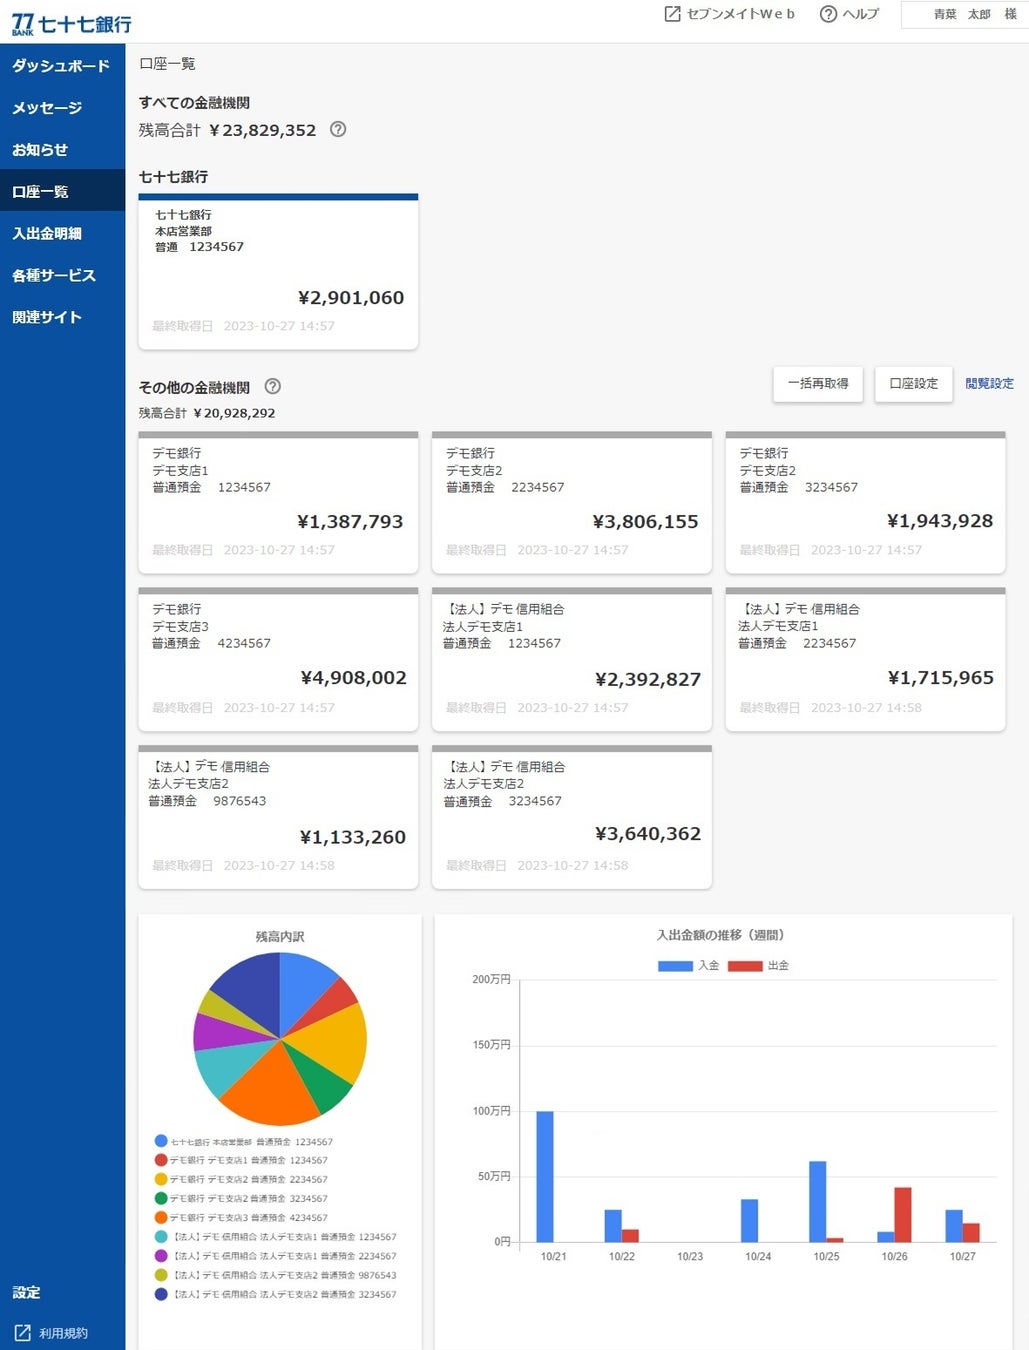1029x1350 pixels.
Task: Open デモ支店1 account 1234567 card
Action: pyautogui.click(x=278, y=503)
